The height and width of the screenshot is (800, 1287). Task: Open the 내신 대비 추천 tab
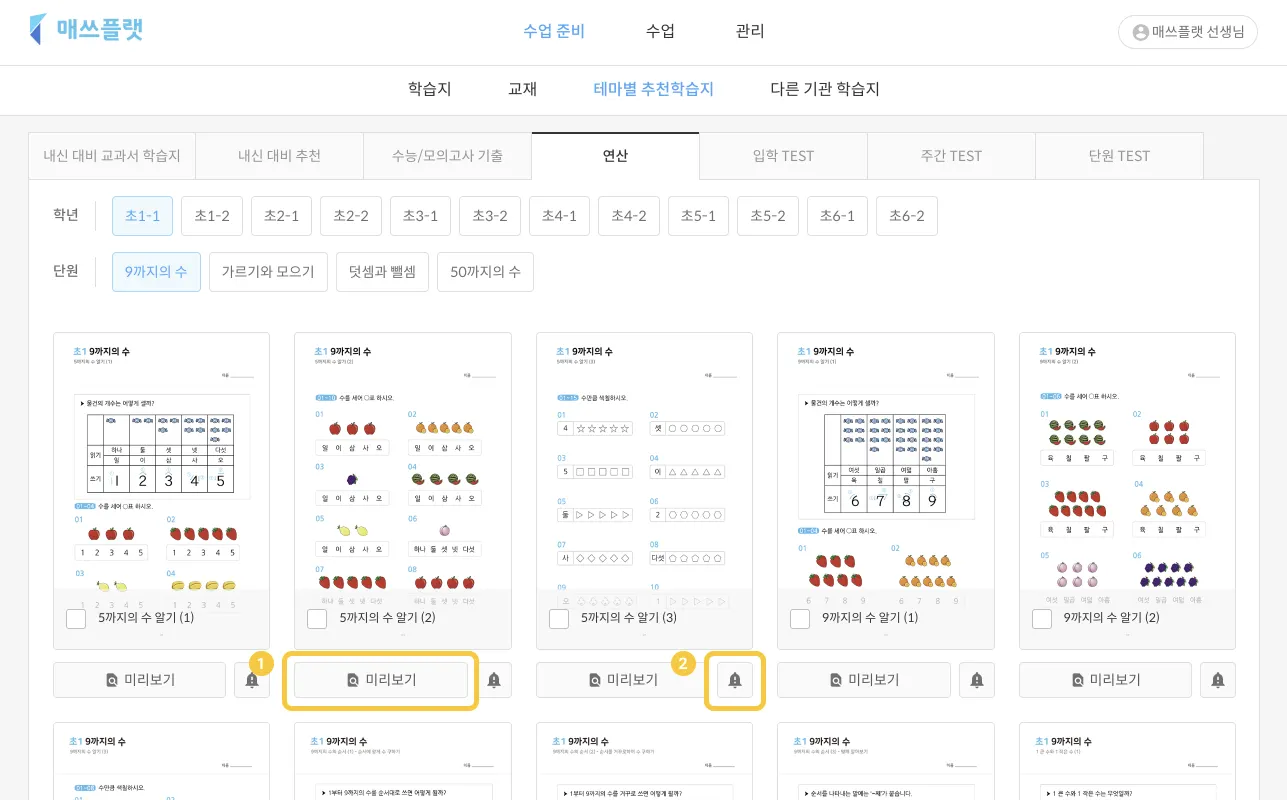(x=280, y=156)
